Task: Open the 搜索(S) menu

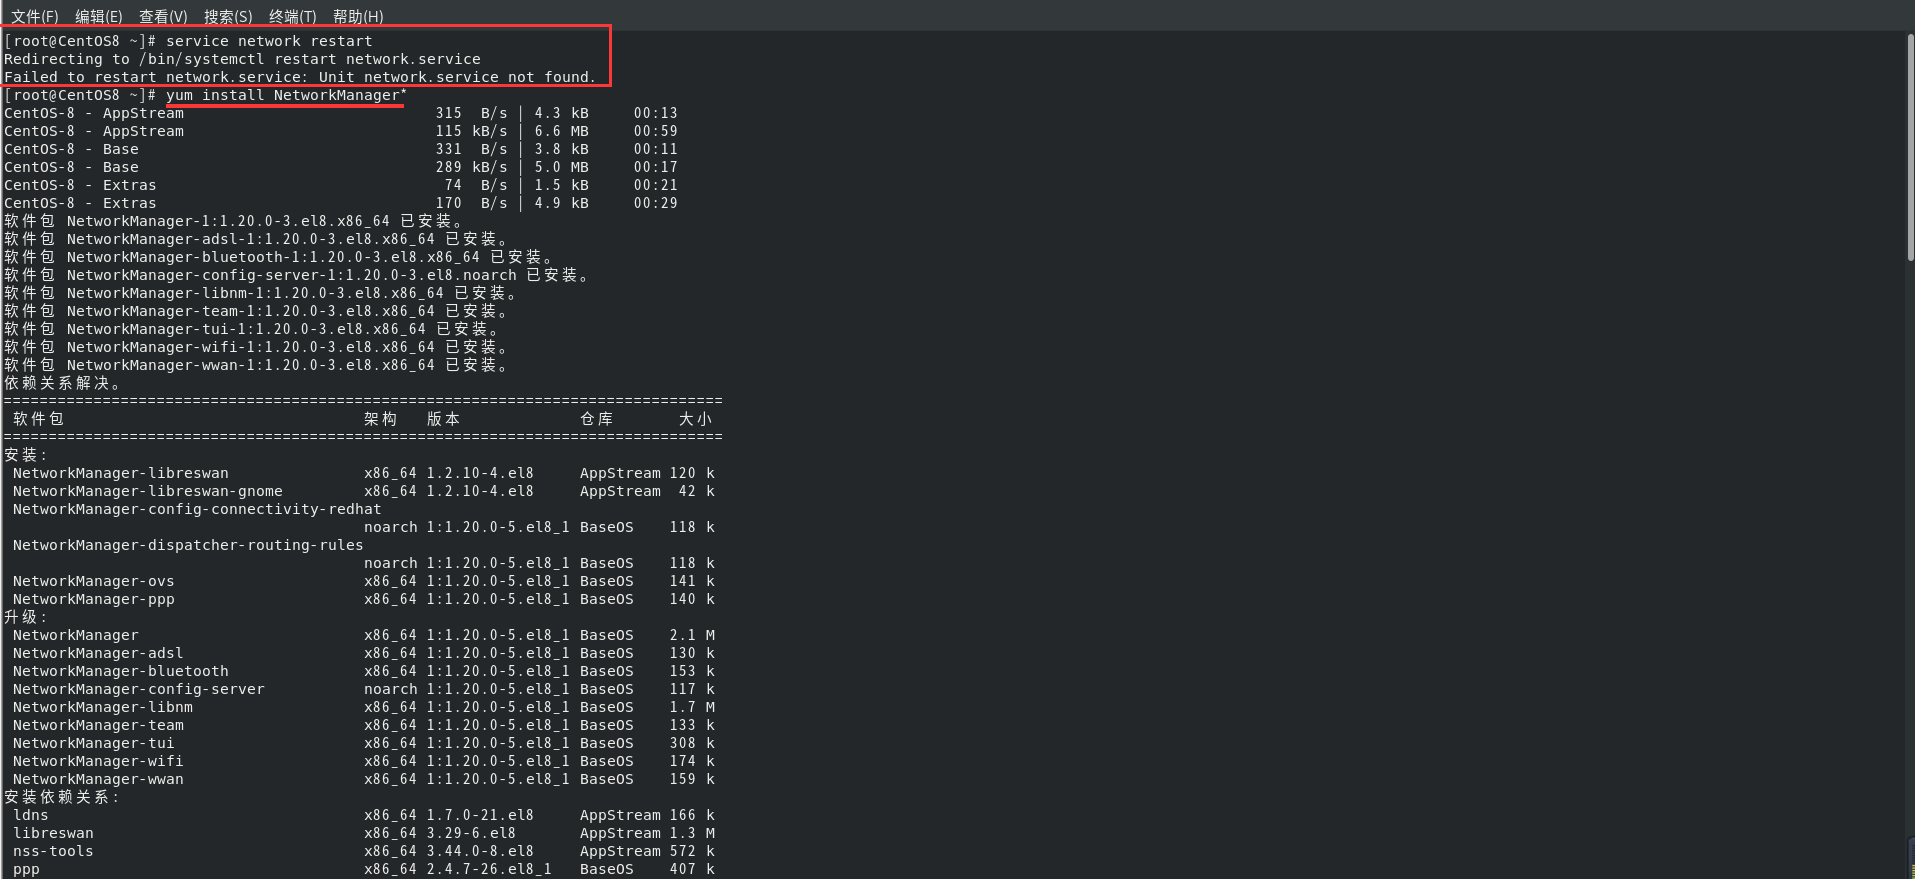Action: (228, 16)
